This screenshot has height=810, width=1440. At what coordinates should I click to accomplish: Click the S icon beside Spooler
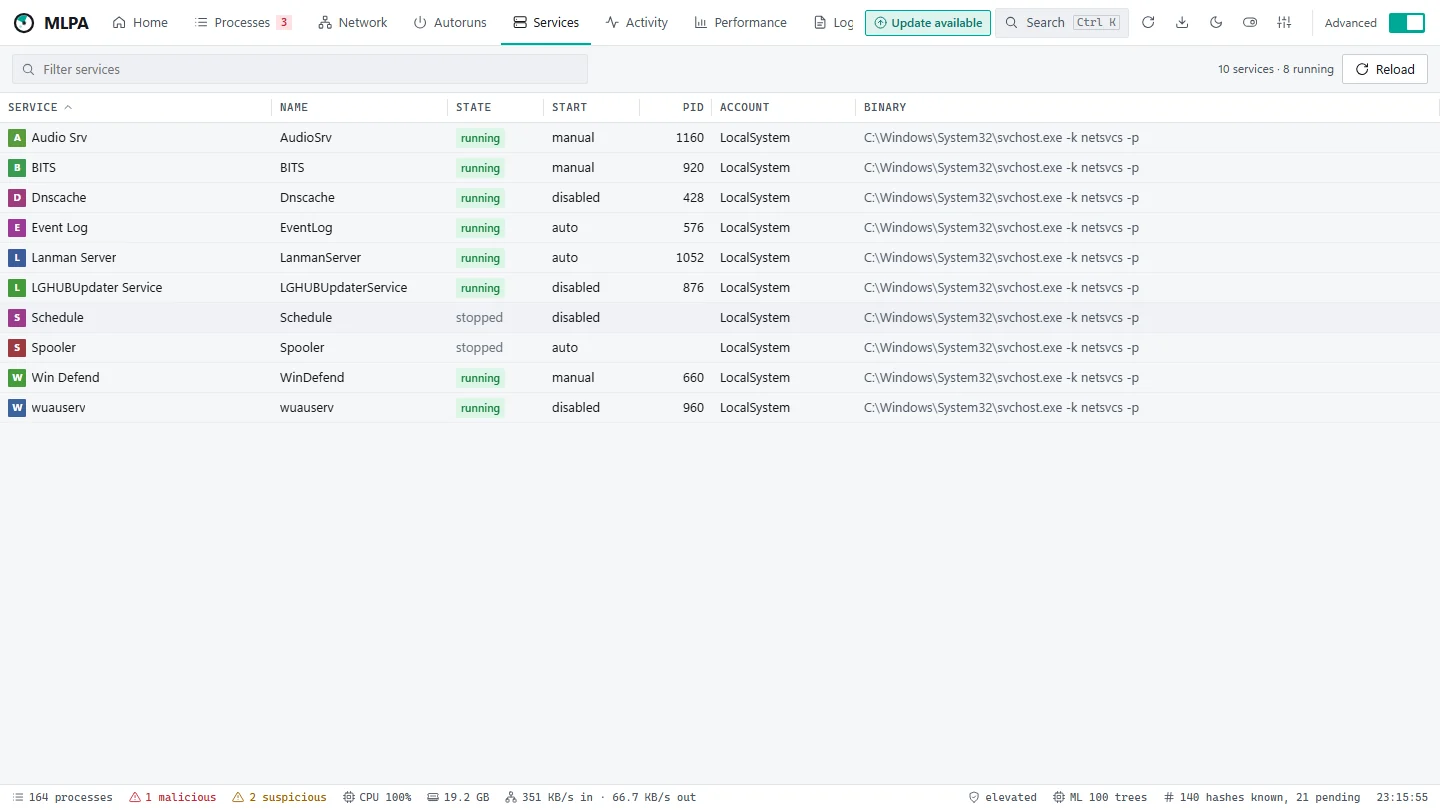click(x=16, y=348)
